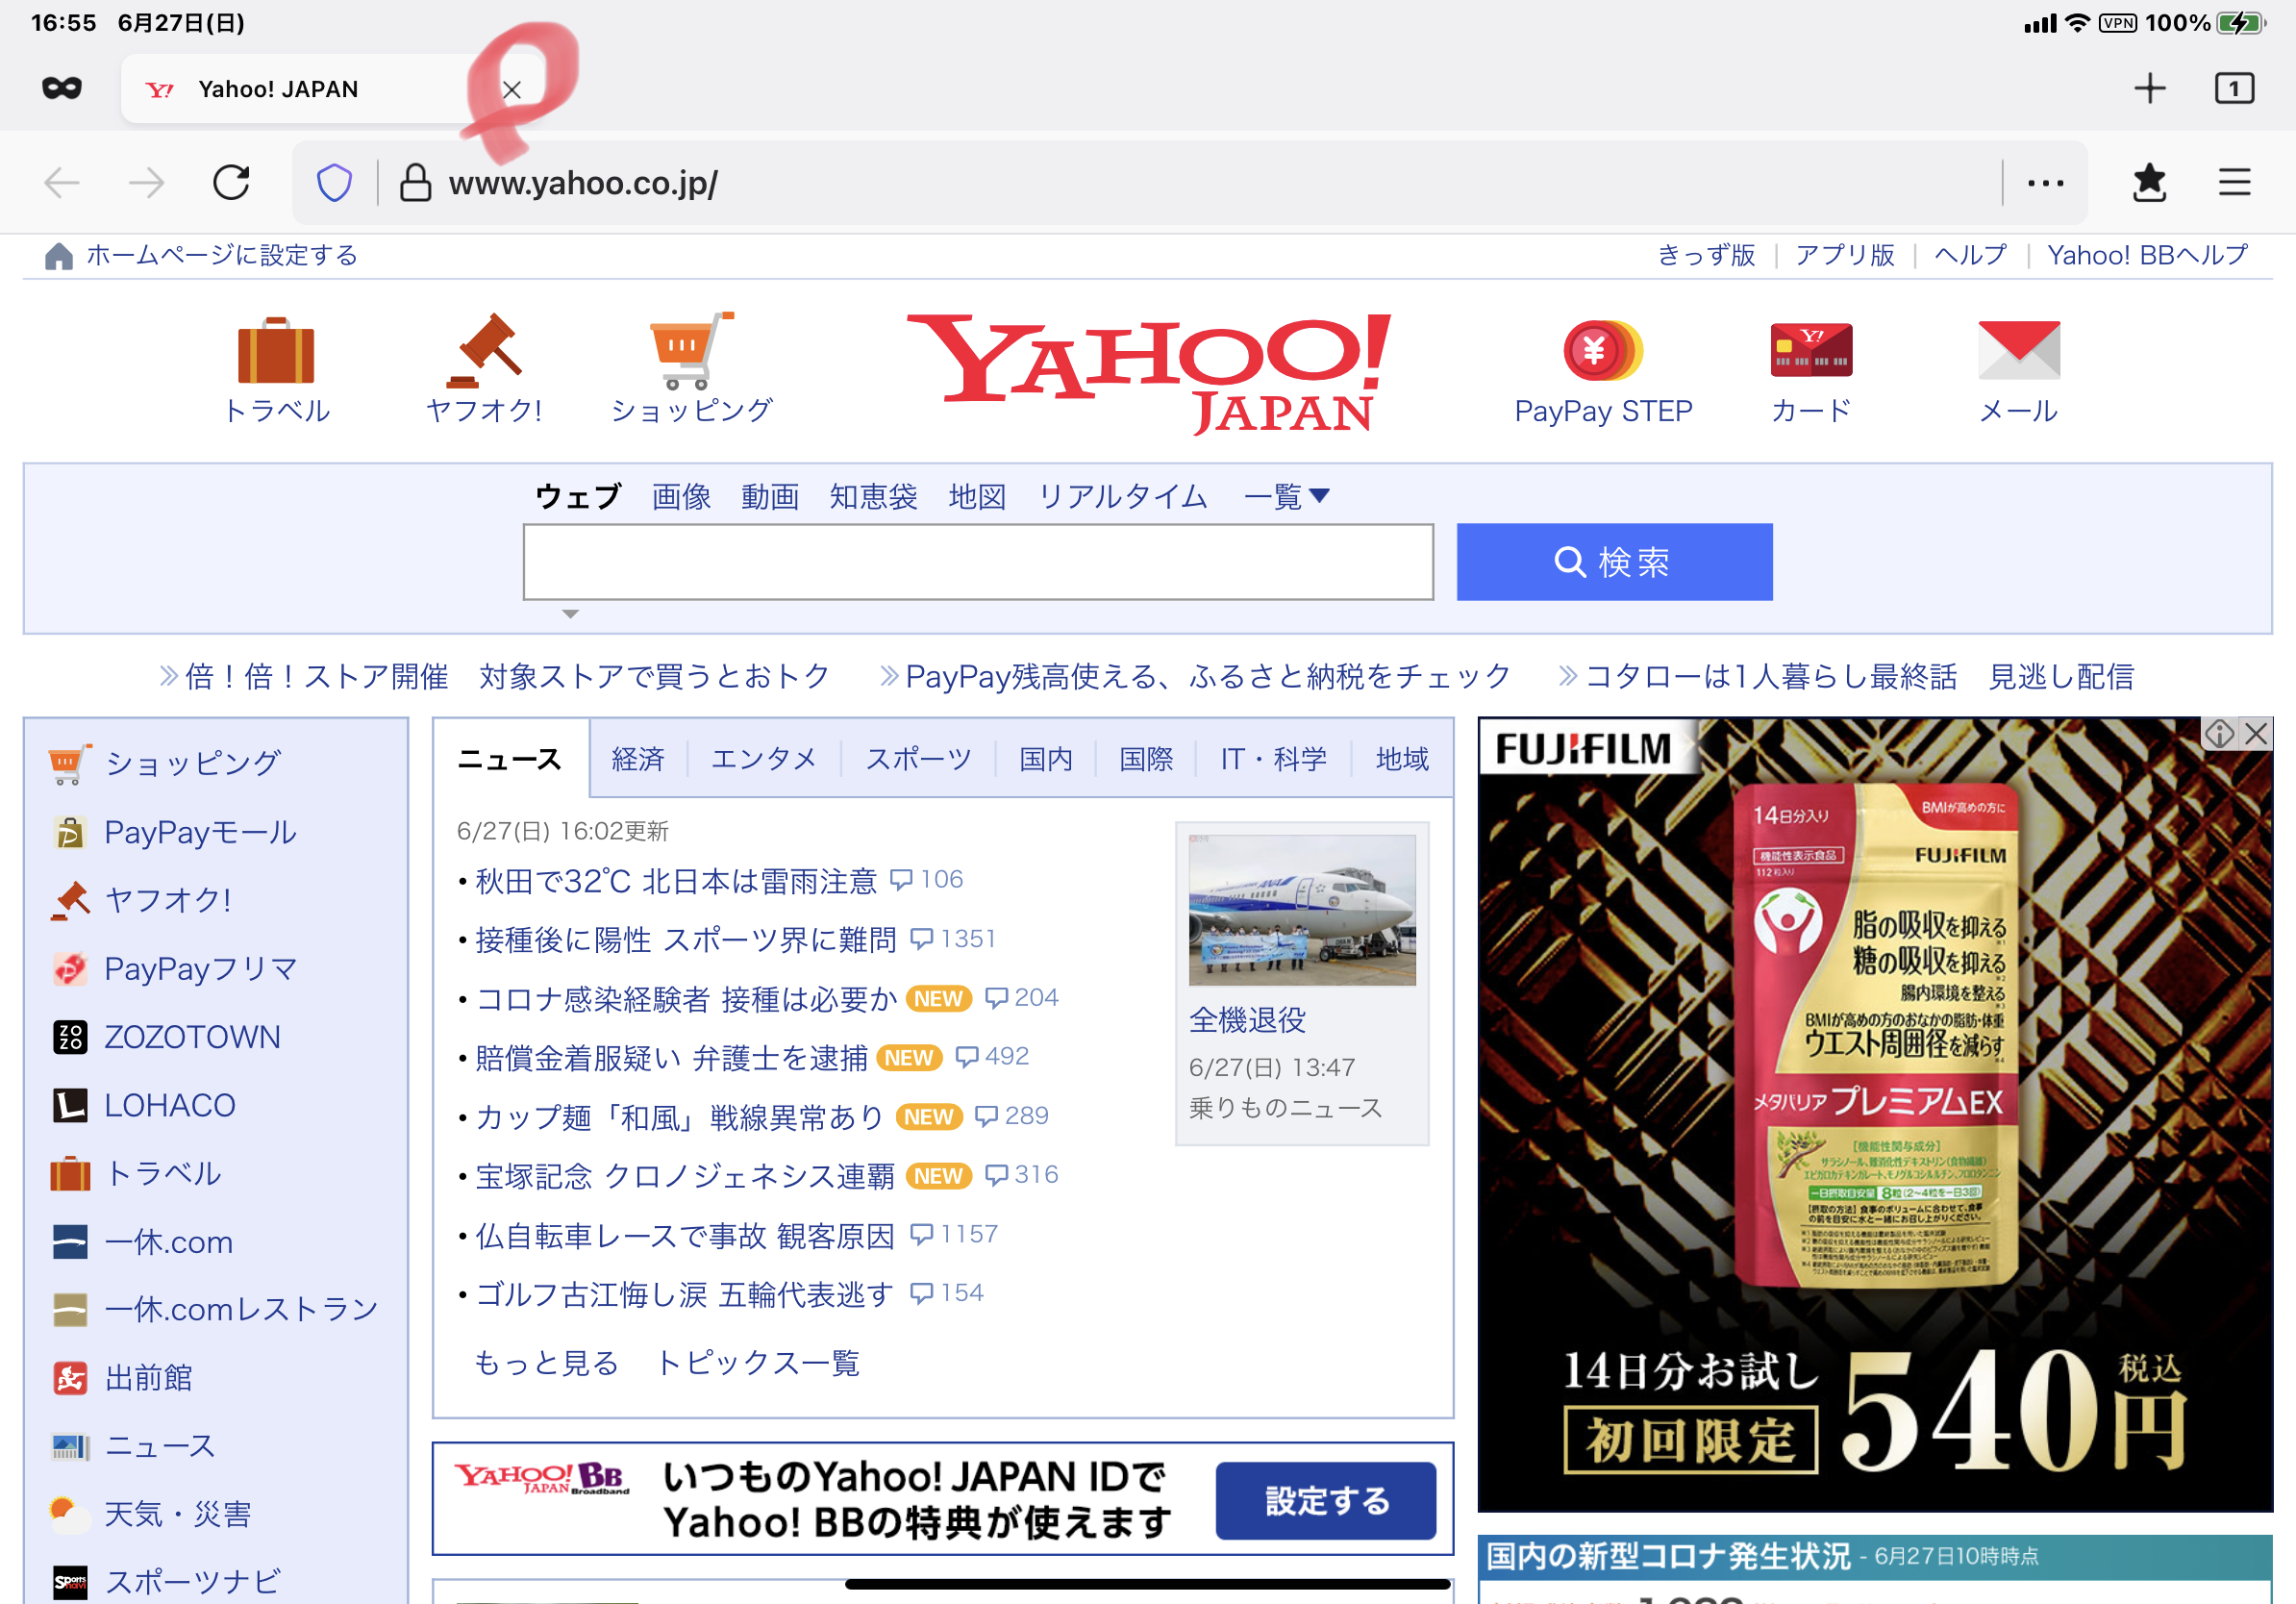The image size is (2296, 1604).
Task: Expand the arrow below the search box
Action: [x=570, y=614]
